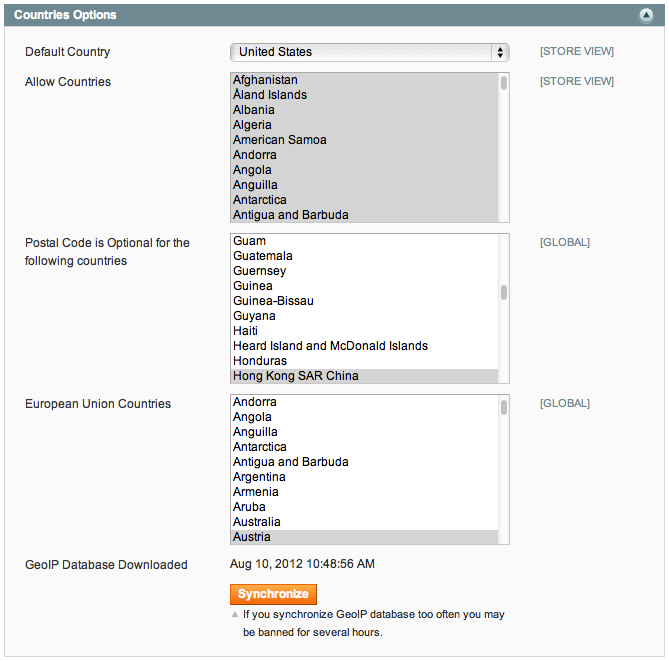The height and width of the screenshot is (661, 669).
Task: Select Albania in Allow Countries list
Action: click(253, 110)
